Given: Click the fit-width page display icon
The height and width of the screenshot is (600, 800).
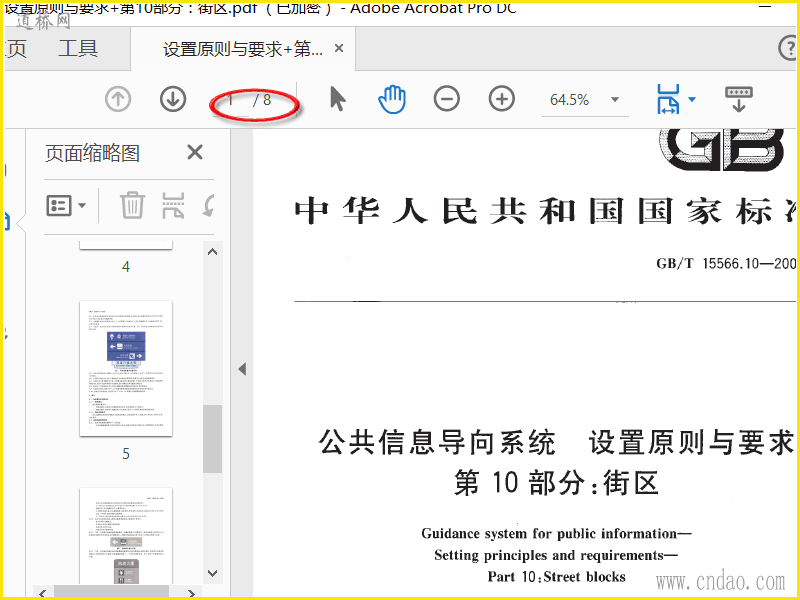Looking at the screenshot, I should (669, 99).
